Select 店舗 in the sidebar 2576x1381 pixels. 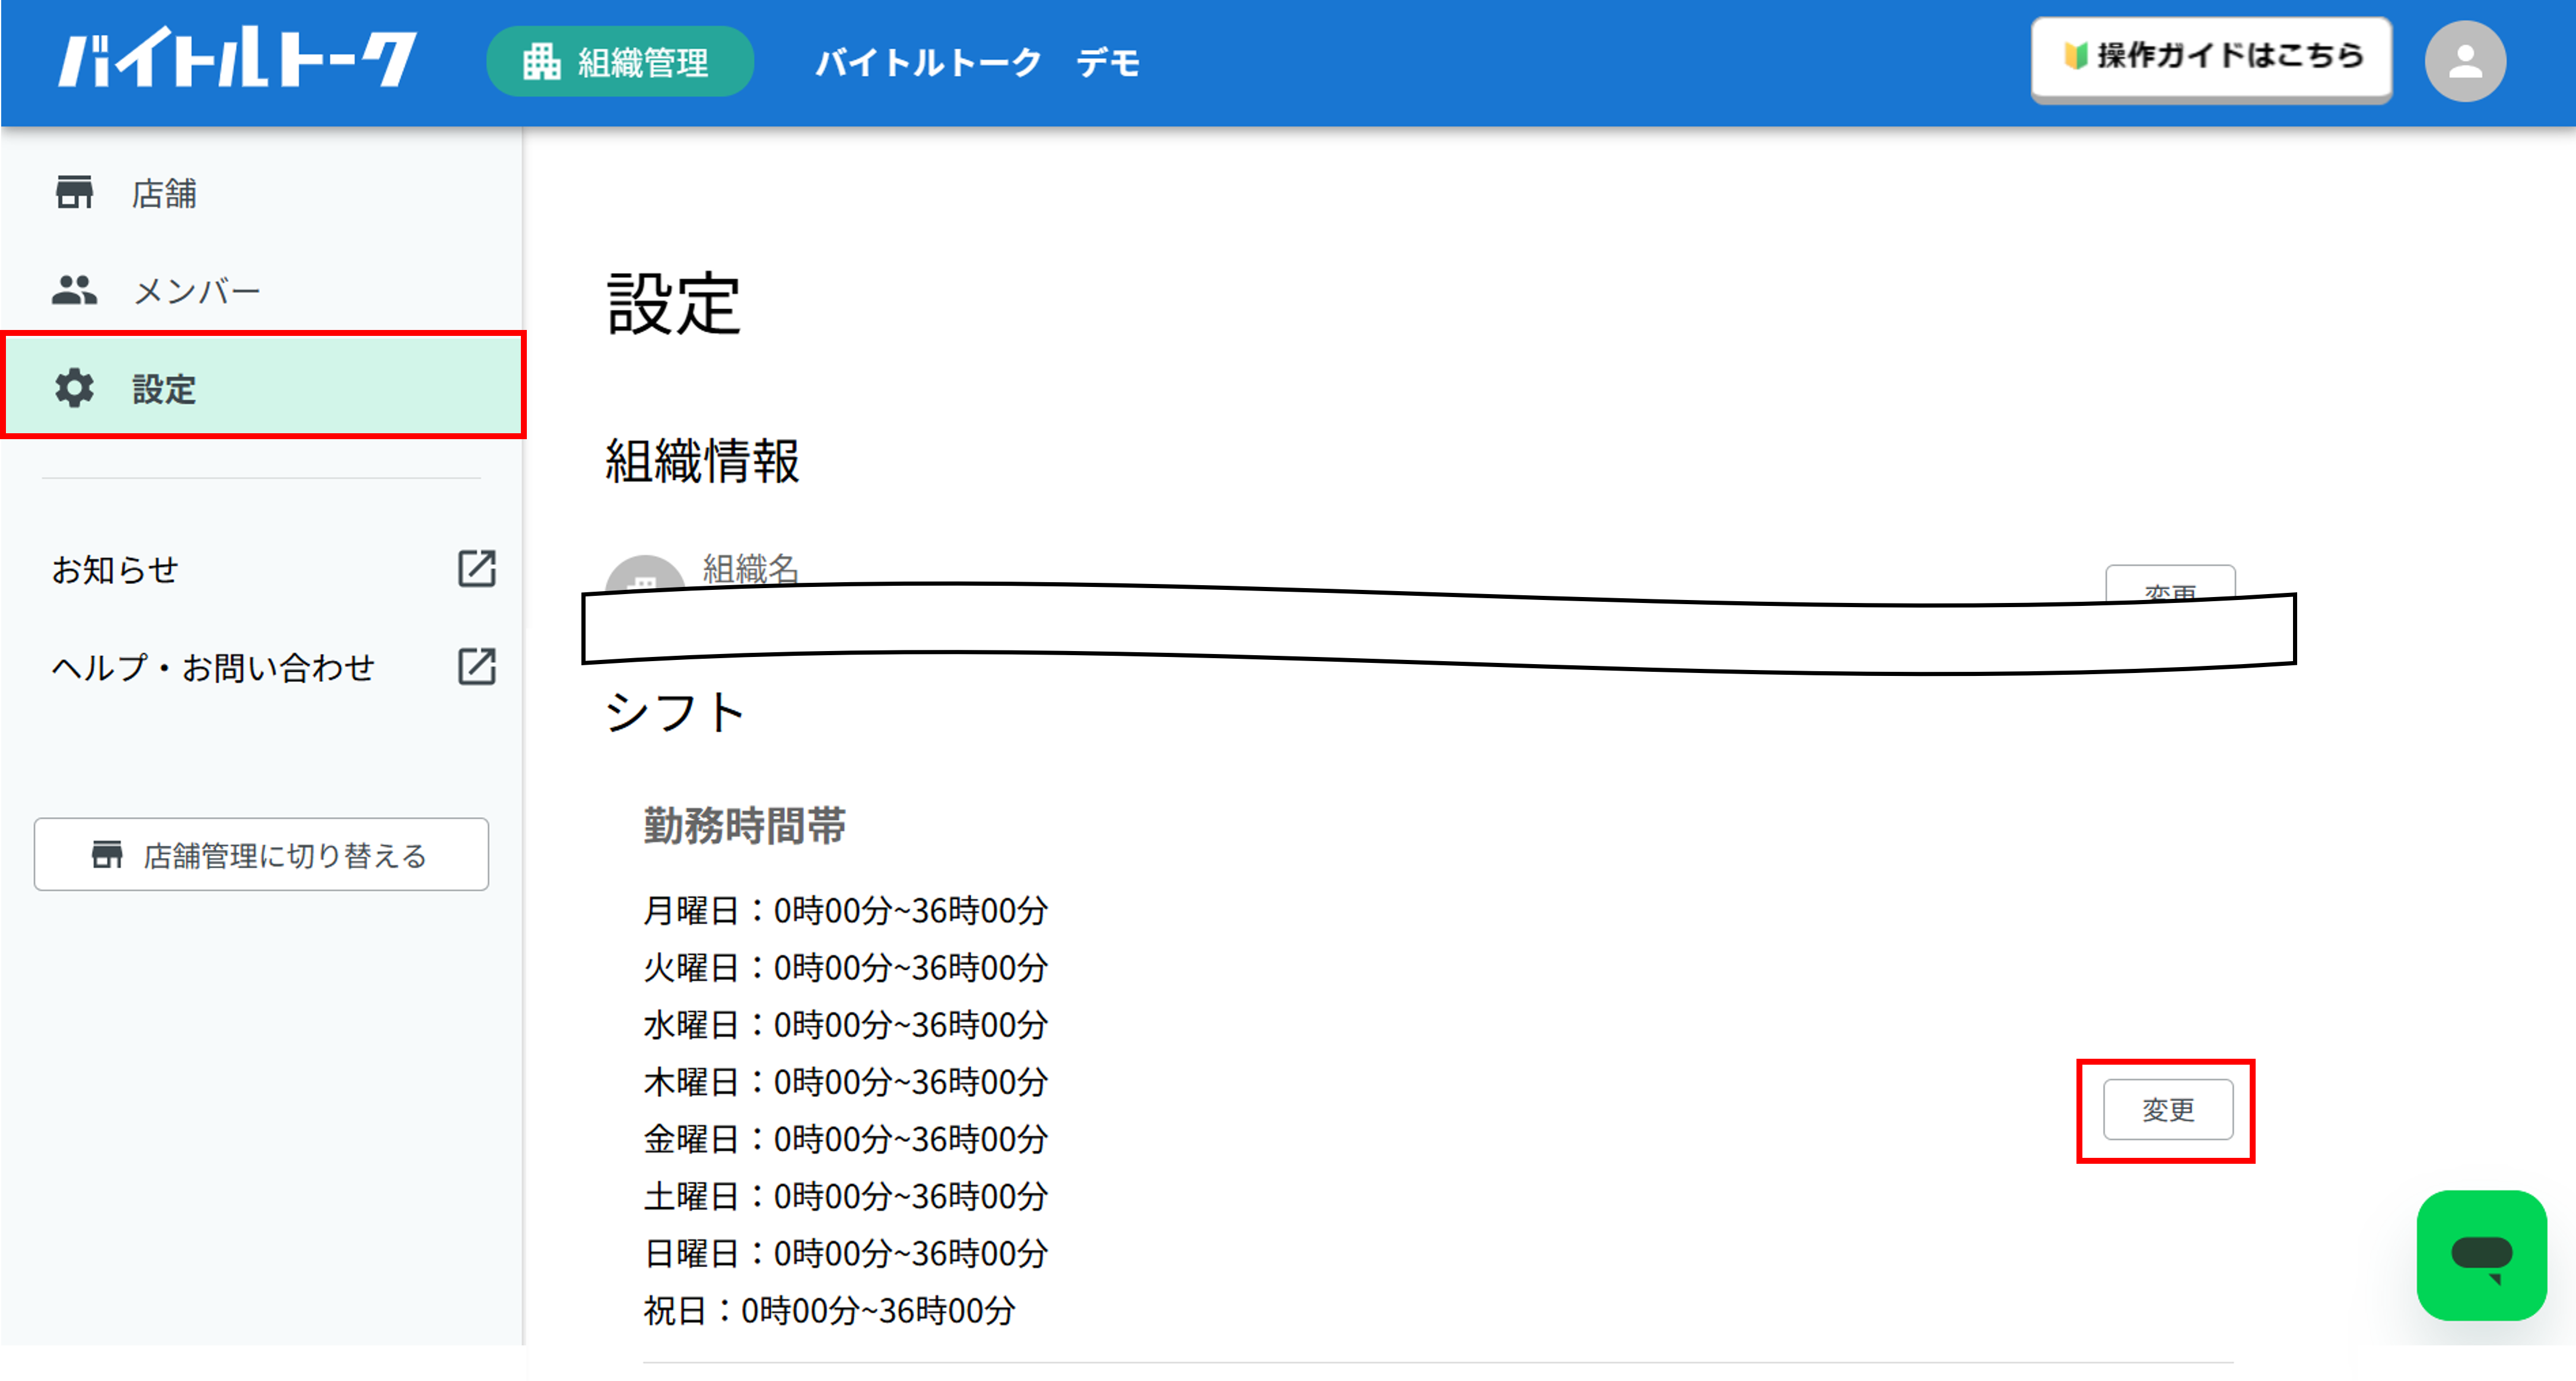click(262, 192)
